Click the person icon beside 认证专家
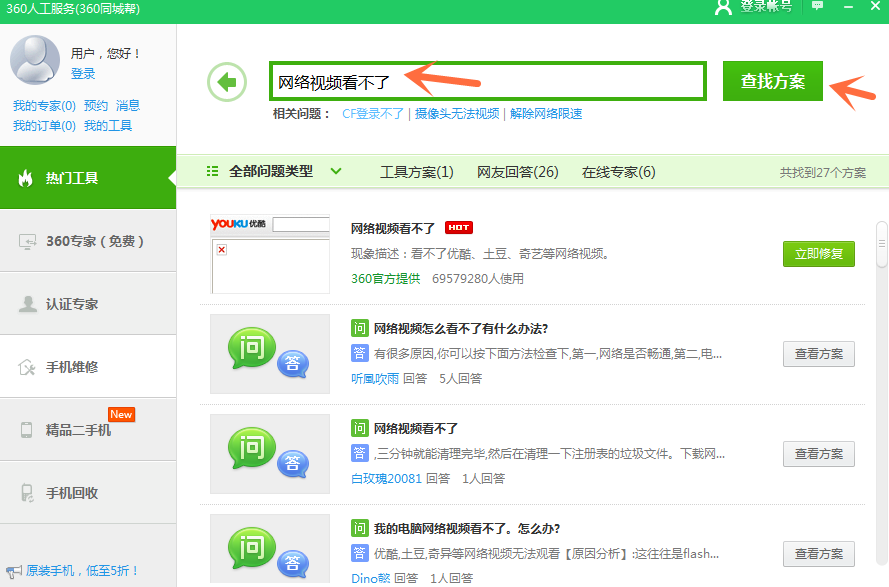Image resolution: width=889 pixels, height=587 pixels. click(x=27, y=304)
